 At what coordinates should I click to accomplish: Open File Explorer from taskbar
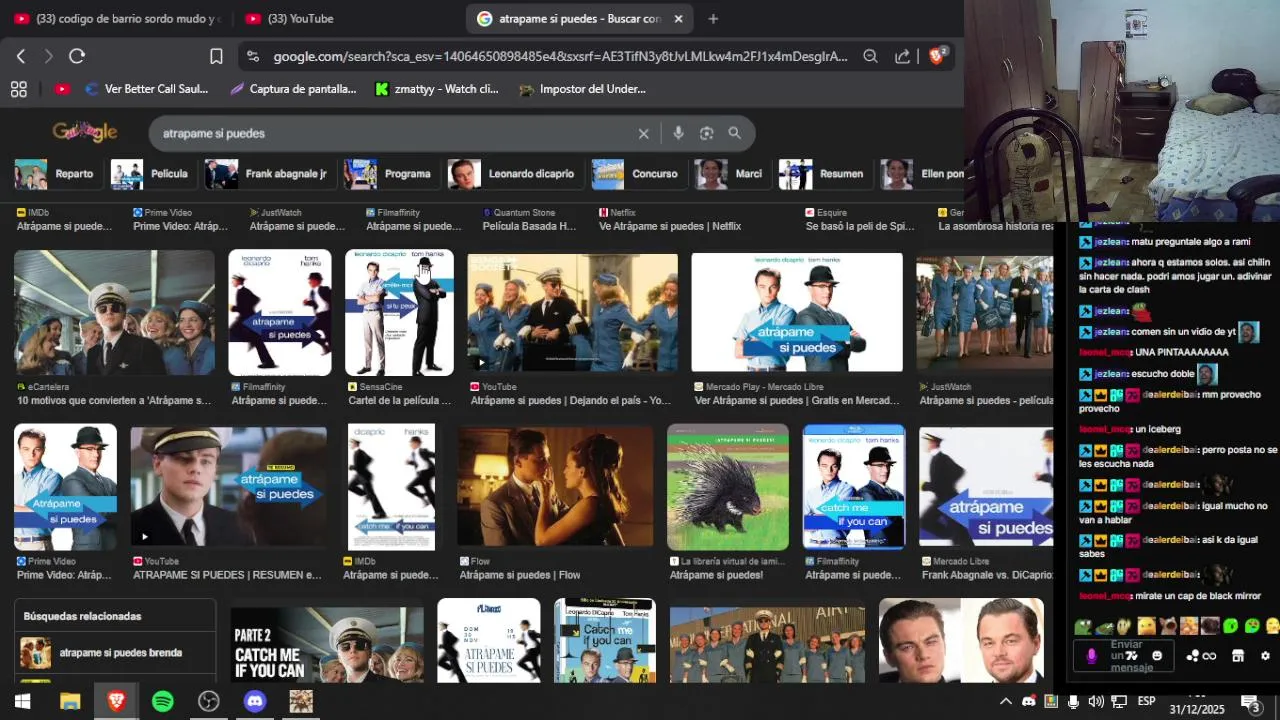[x=70, y=701]
